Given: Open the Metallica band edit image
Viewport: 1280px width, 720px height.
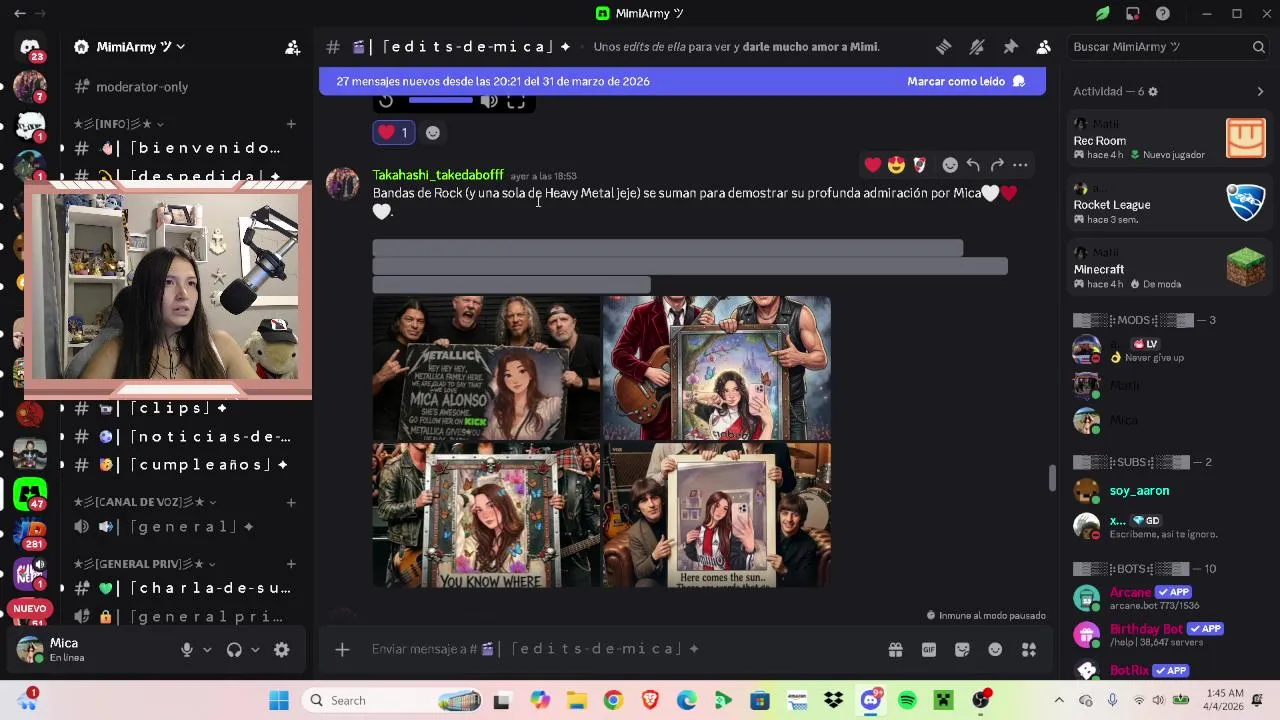Looking at the screenshot, I should tap(486, 368).
